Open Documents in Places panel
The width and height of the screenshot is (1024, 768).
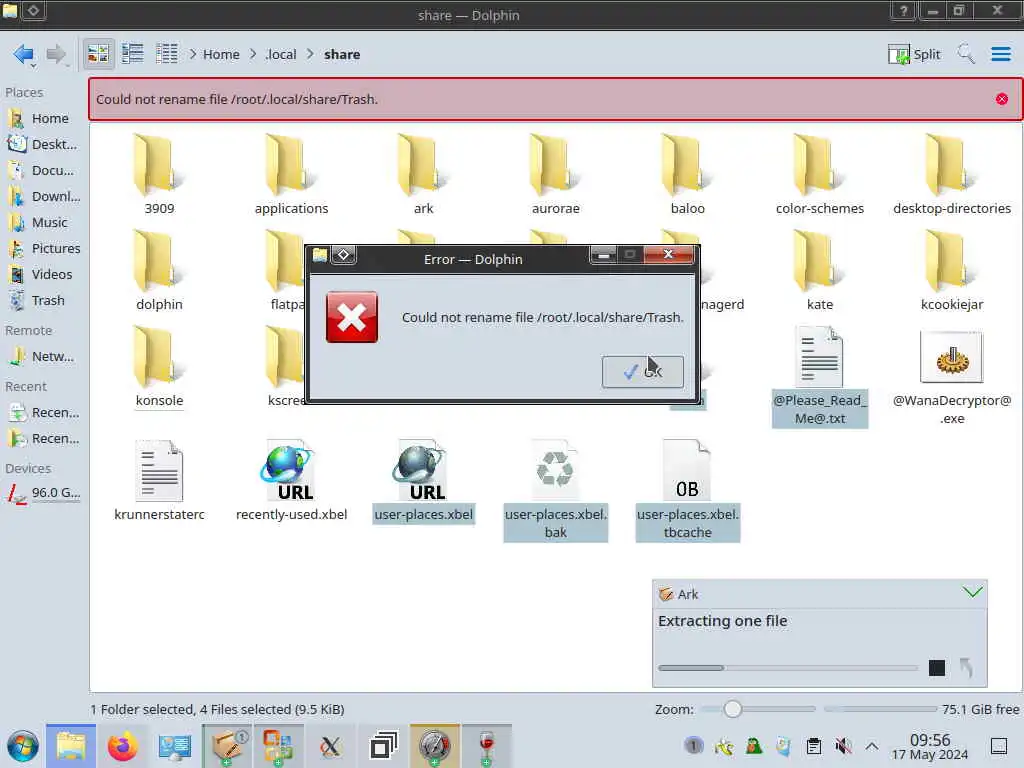point(43,170)
